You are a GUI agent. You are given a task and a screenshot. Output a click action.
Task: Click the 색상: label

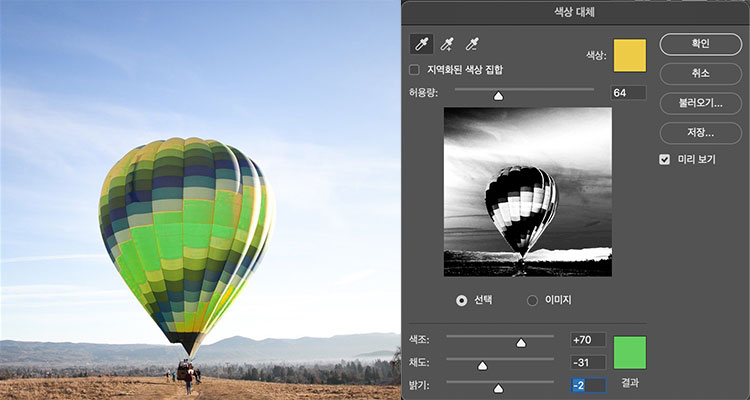(596, 56)
